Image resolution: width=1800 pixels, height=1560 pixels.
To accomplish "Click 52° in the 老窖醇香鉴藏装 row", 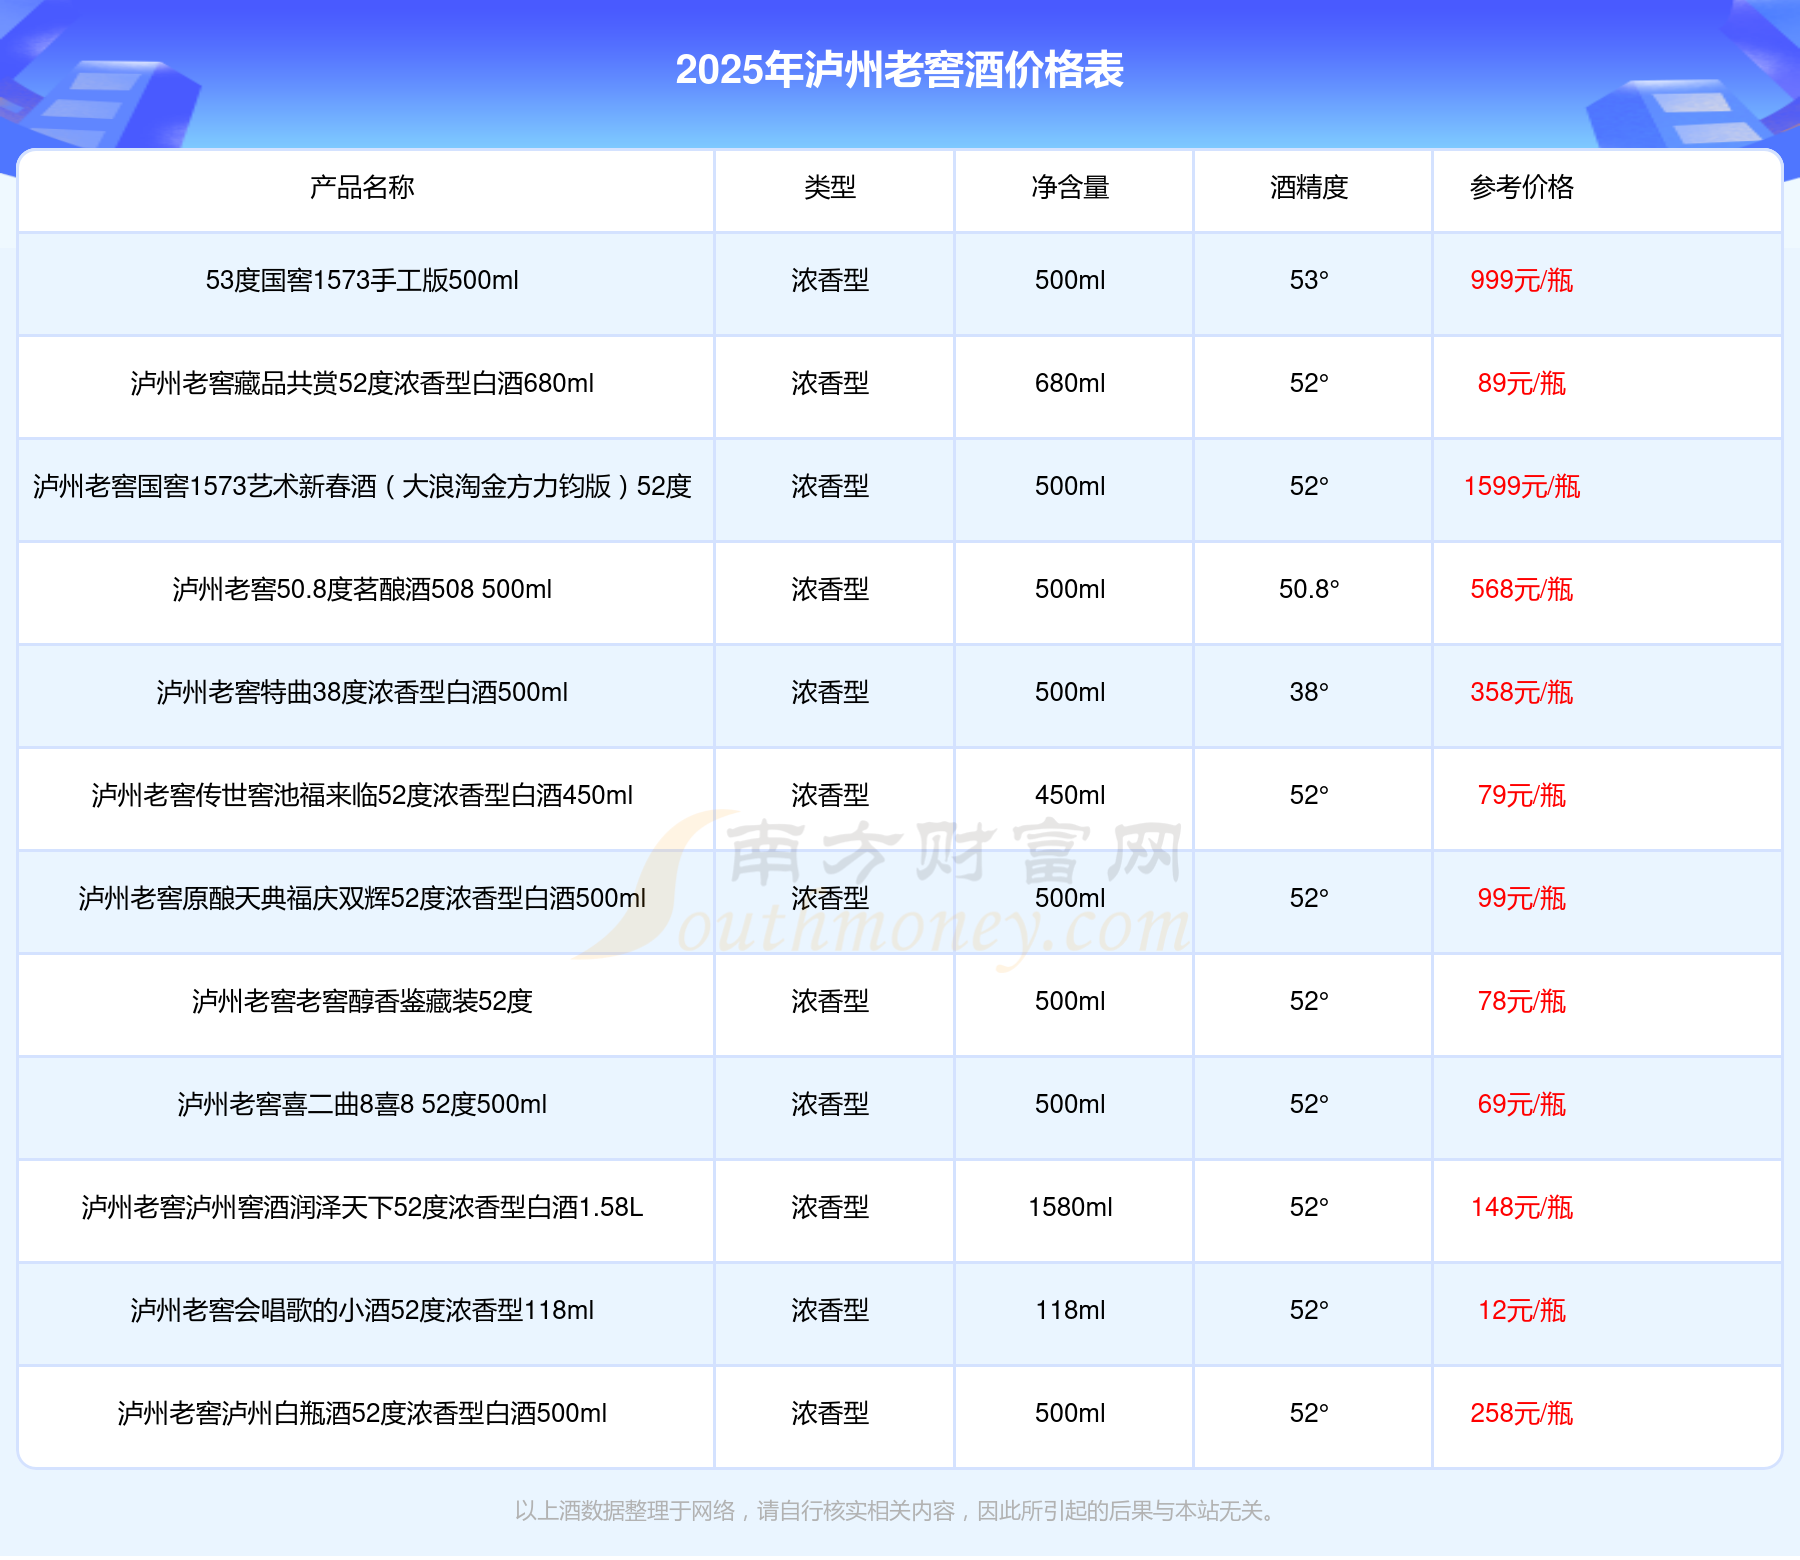I will [1309, 1001].
